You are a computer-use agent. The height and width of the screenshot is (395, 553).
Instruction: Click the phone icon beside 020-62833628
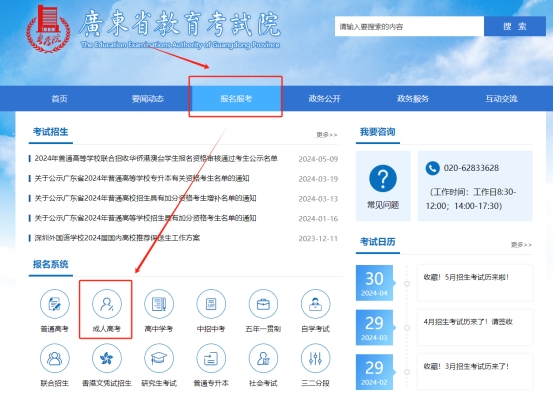[x=432, y=168]
